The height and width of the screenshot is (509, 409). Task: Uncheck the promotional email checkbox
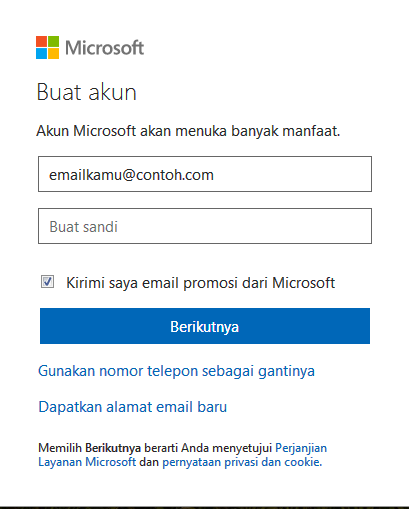[x=47, y=282]
